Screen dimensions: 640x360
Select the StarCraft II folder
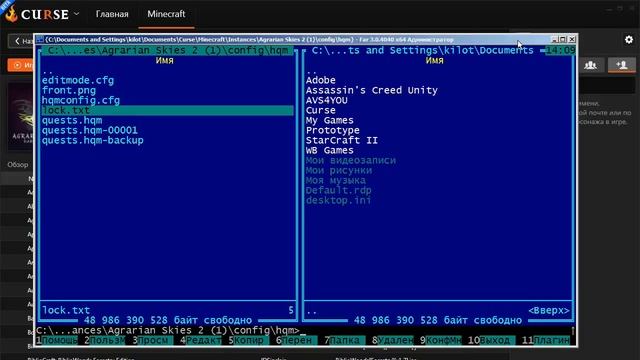(x=342, y=140)
